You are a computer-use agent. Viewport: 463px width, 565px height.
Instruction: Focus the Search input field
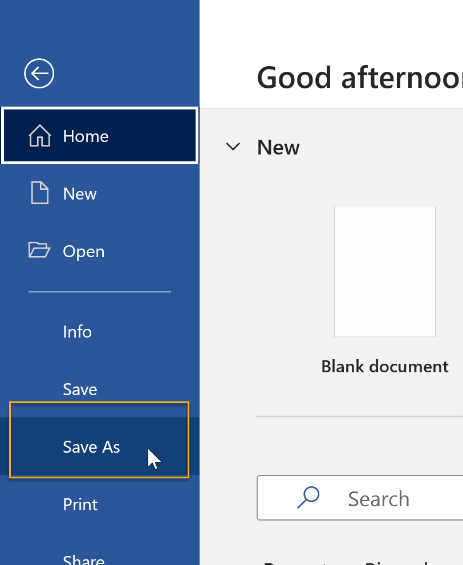click(x=360, y=498)
